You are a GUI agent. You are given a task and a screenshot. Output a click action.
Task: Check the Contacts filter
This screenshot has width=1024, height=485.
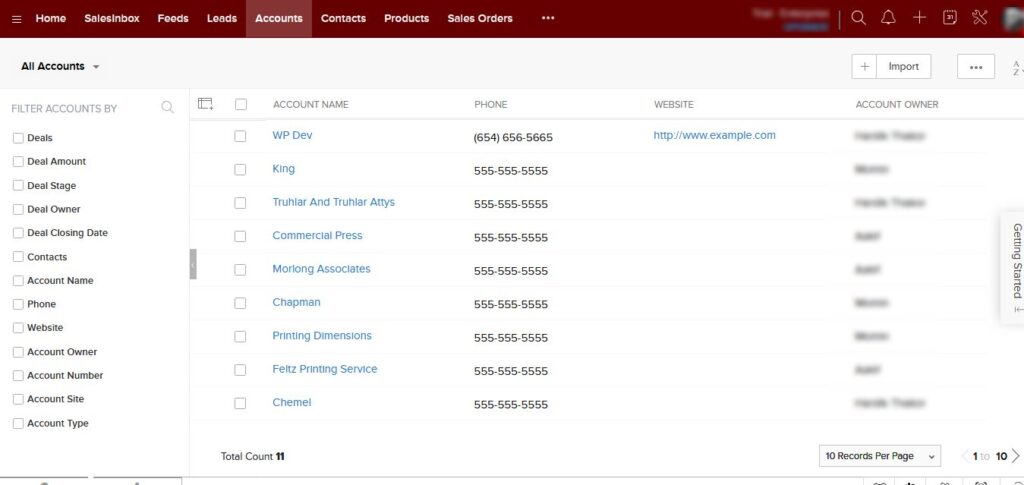pos(18,257)
